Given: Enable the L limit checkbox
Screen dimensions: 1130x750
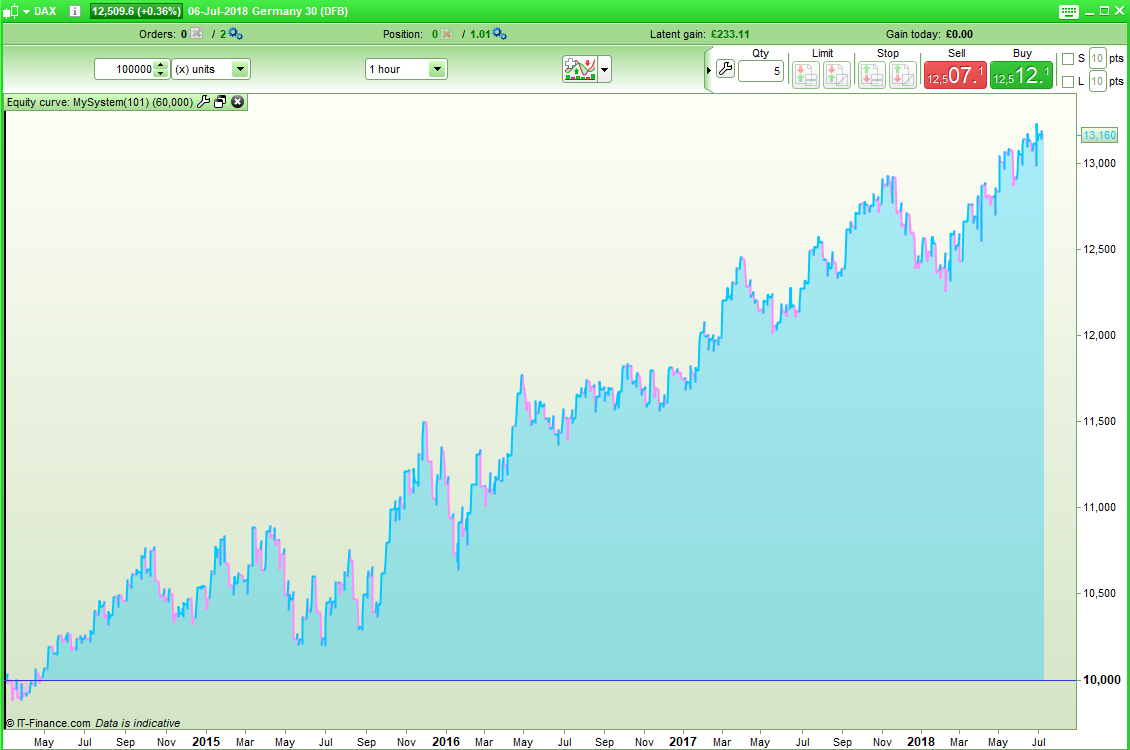Looking at the screenshot, I should 1068,81.
